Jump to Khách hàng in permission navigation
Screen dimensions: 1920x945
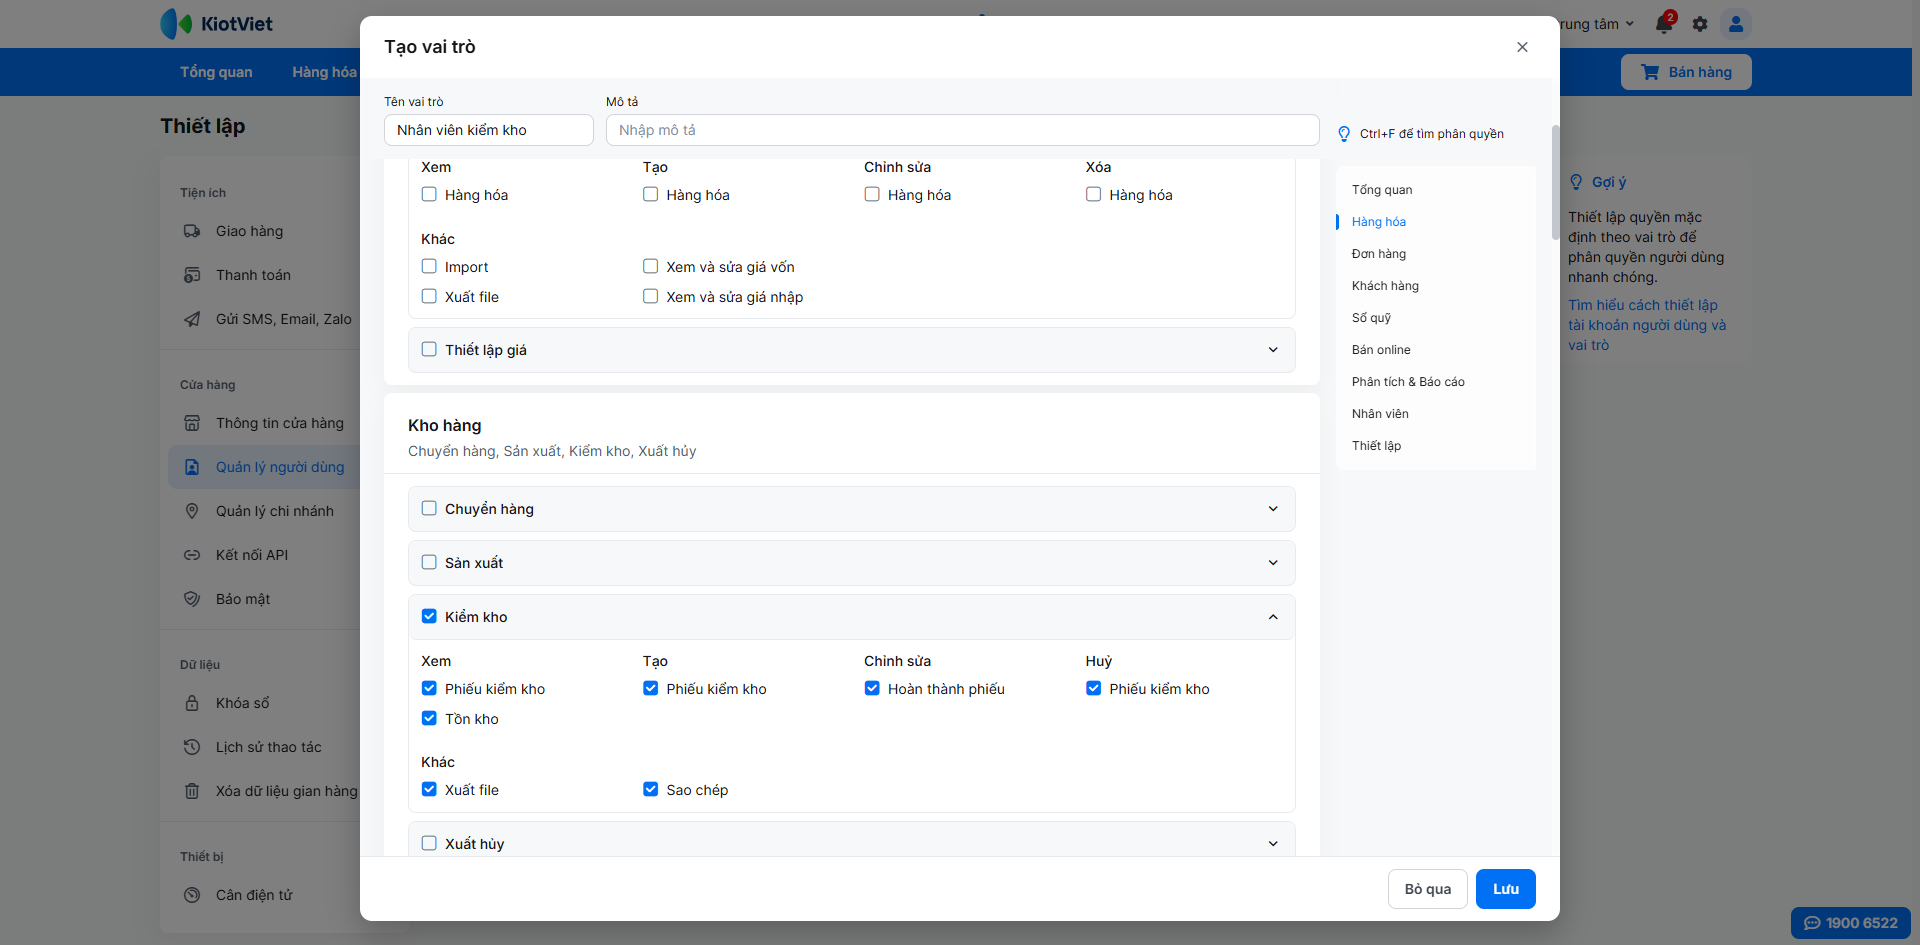coord(1385,286)
